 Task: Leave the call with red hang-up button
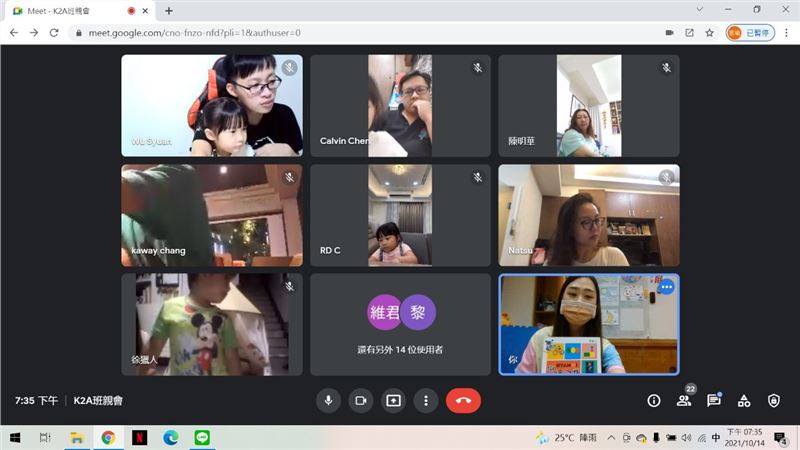(x=463, y=400)
